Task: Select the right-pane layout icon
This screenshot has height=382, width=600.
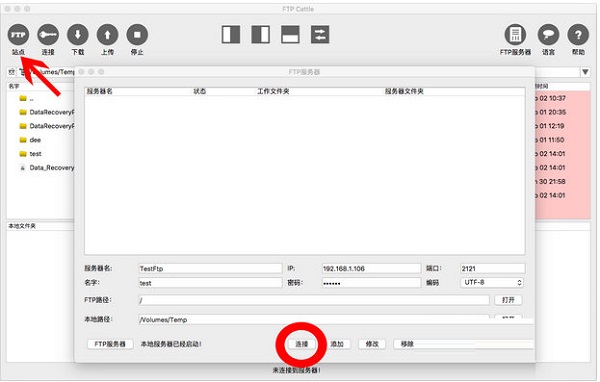Action: pyautogui.click(x=261, y=34)
